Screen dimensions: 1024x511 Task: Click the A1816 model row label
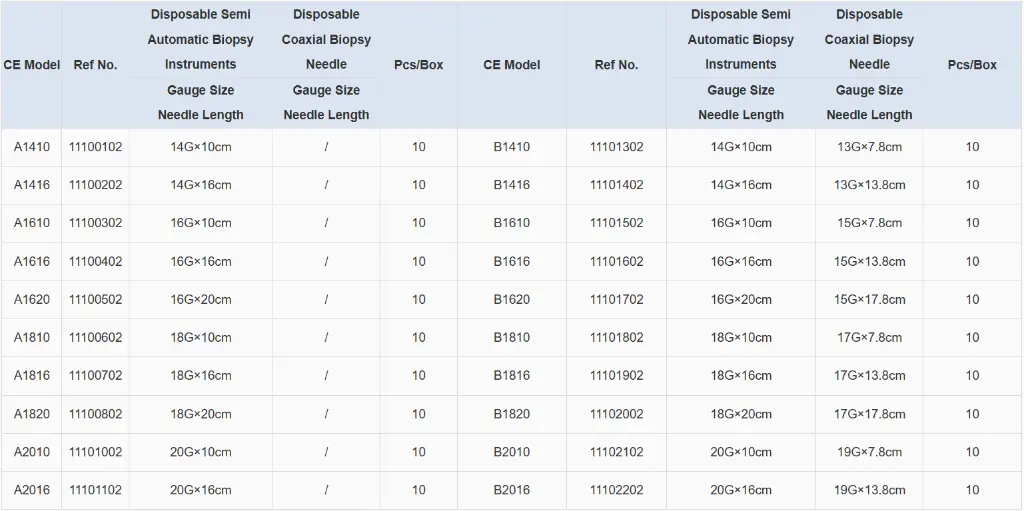(31, 375)
